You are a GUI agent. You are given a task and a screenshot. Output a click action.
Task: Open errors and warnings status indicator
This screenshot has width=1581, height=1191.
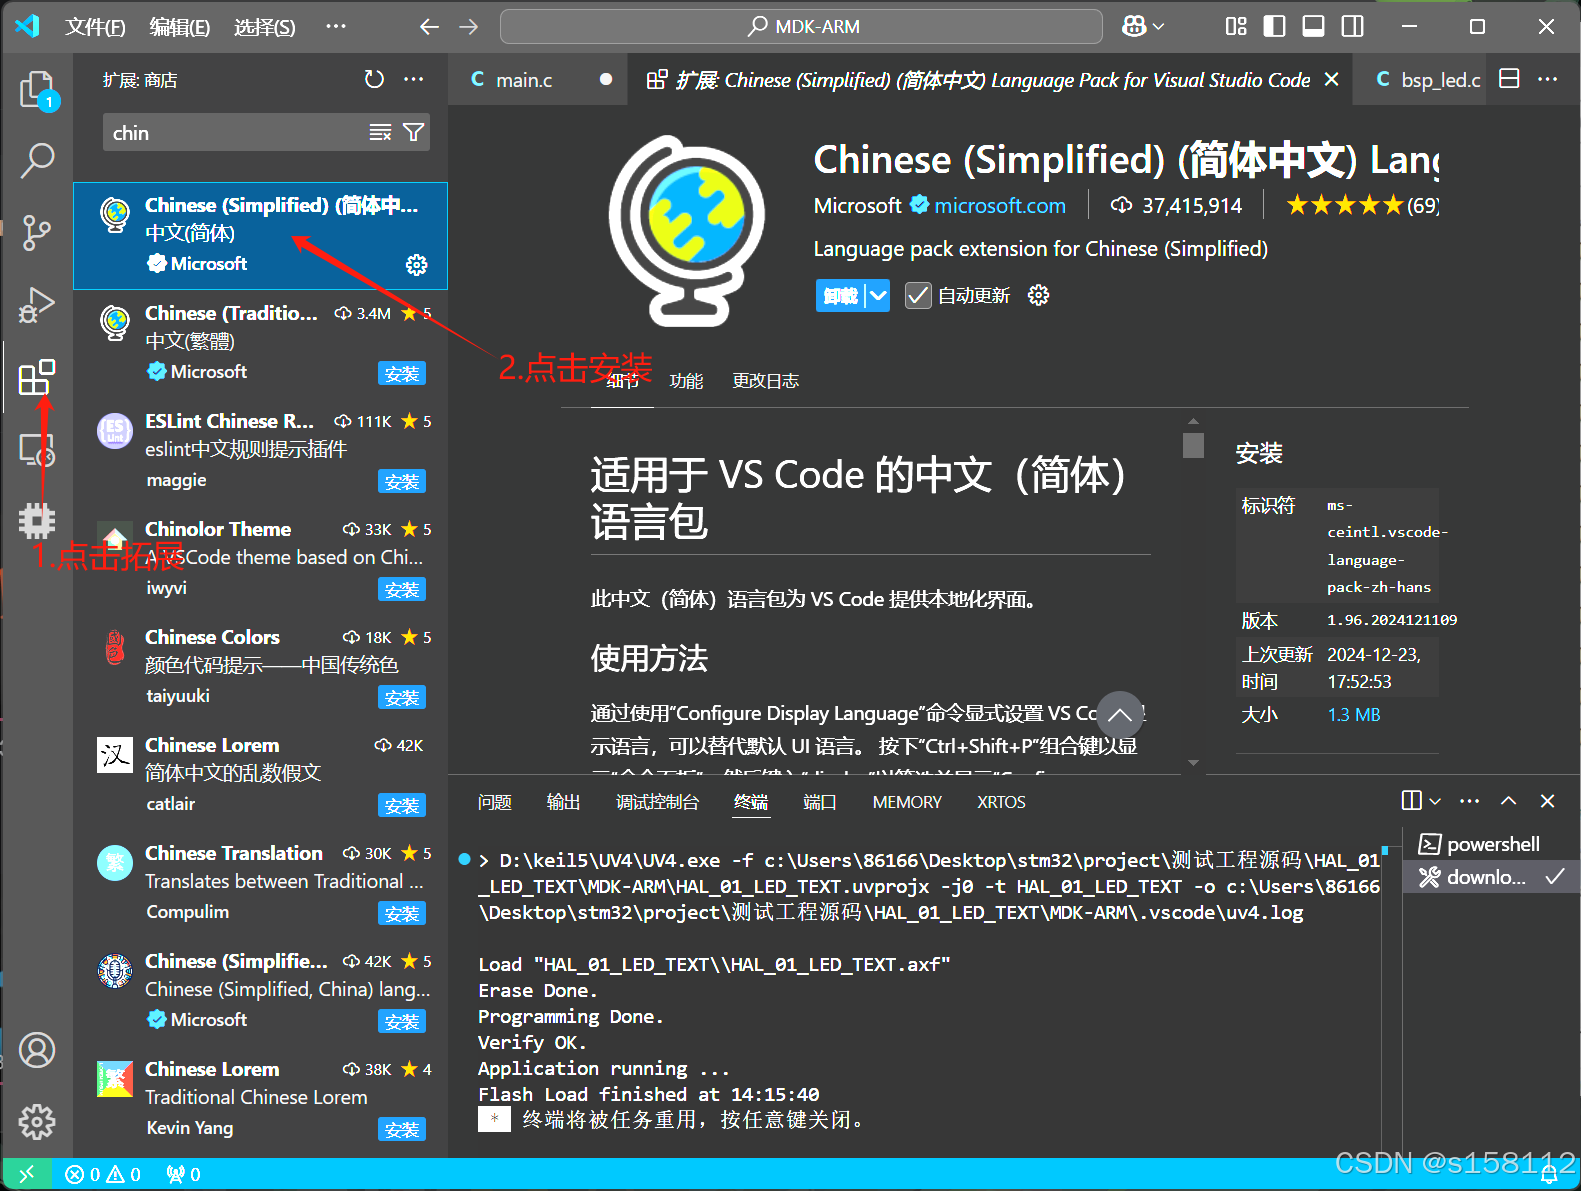pyautogui.click(x=103, y=1174)
